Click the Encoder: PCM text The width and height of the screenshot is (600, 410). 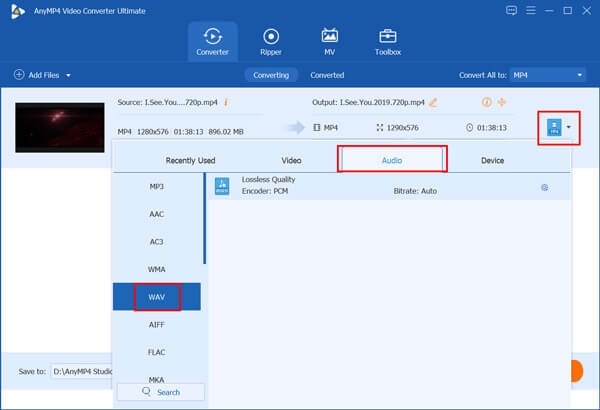(x=265, y=191)
